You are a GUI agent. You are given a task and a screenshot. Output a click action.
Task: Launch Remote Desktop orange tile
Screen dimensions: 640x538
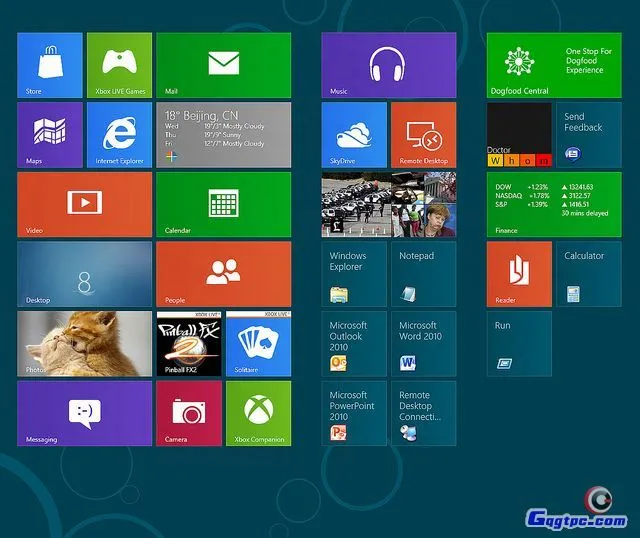423,135
